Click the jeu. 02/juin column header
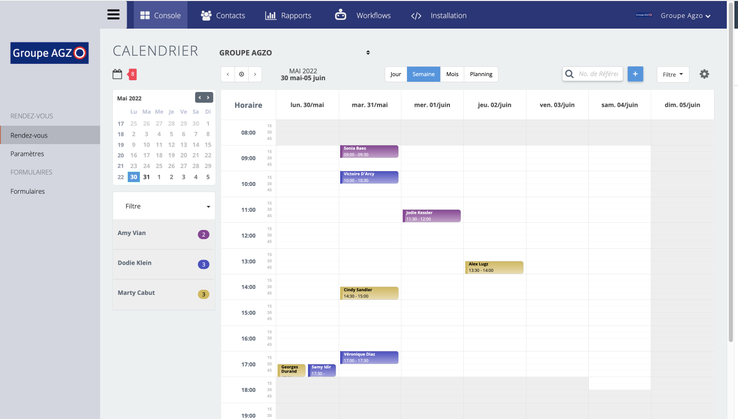738x419 pixels. tap(495, 105)
